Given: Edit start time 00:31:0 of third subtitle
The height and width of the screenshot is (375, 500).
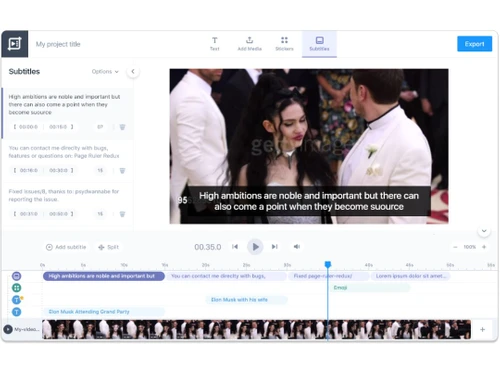Looking at the screenshot, I should point(28,214).
